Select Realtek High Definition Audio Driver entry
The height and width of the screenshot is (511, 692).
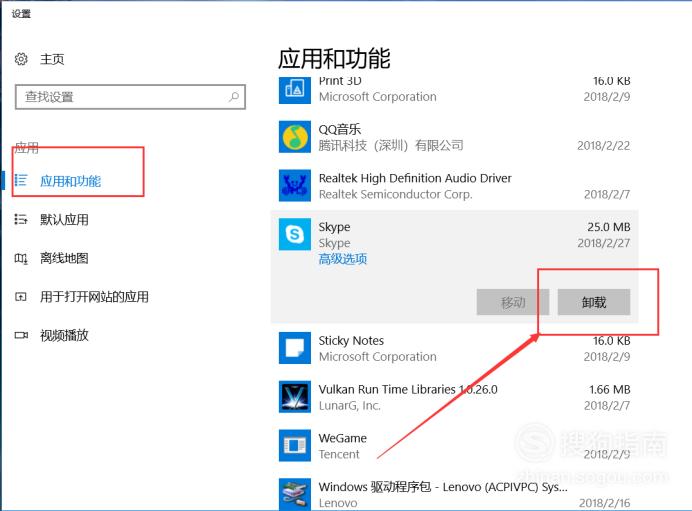coord(415,178)
